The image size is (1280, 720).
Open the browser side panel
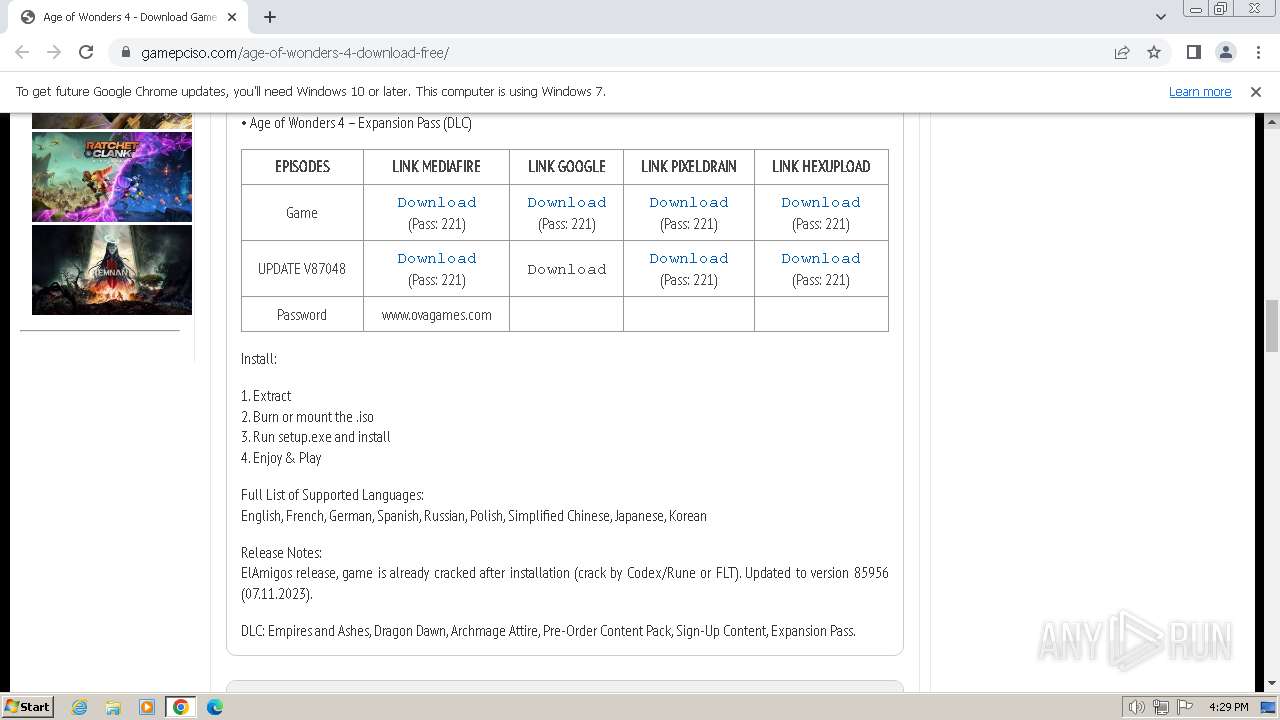coord(1193,52)
